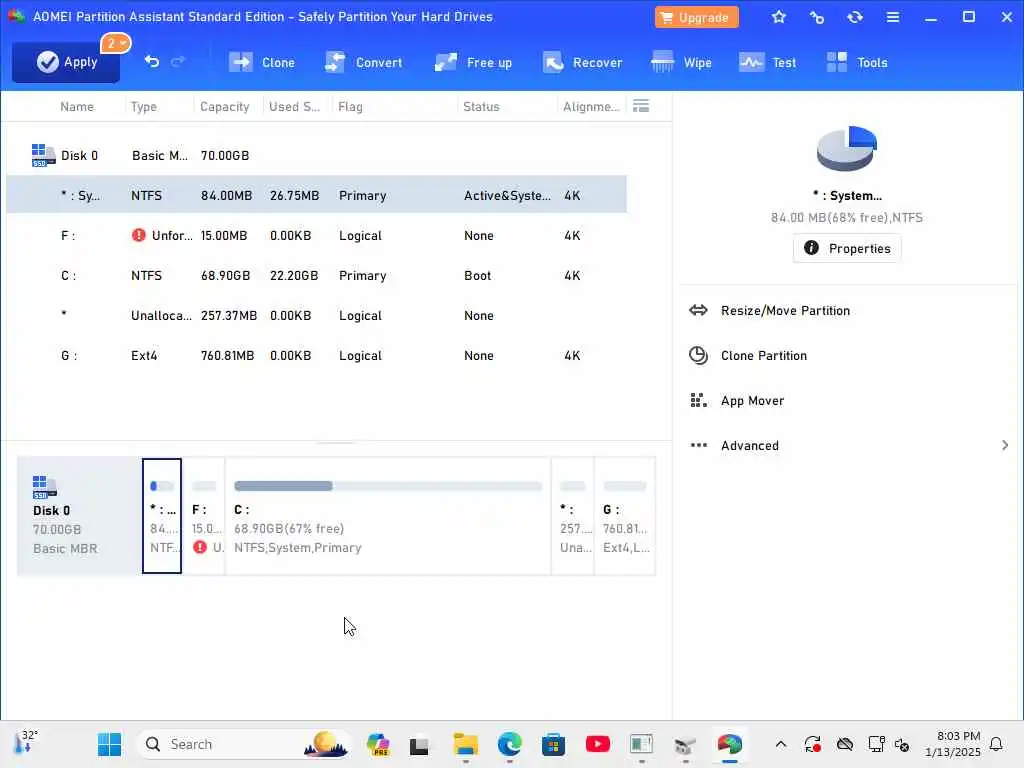Image resolution: width=1024 pixels, height=768 pixels.
Task: Open File Explorer from taskbar
Action: click(466, 744)
